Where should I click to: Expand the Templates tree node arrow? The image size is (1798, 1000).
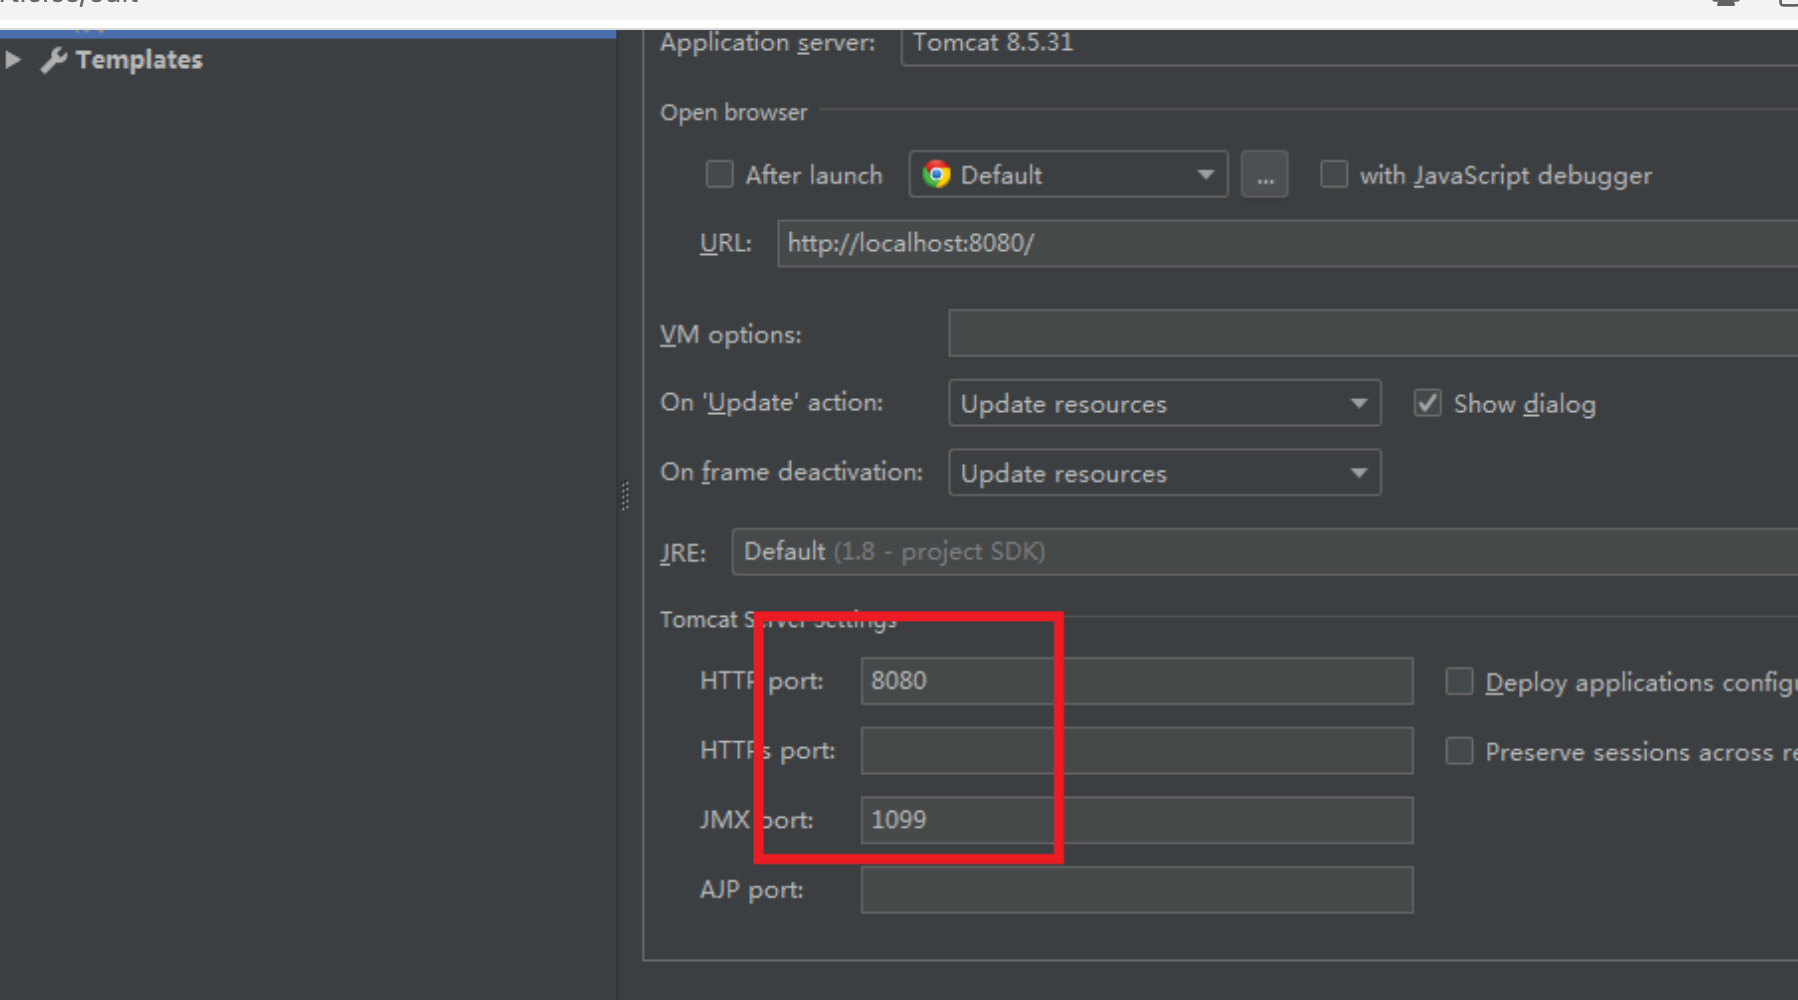(13, 60)
